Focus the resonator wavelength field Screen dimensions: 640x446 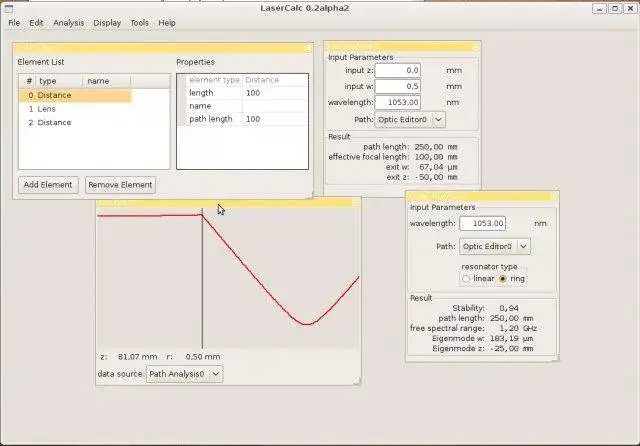[482, 223]
